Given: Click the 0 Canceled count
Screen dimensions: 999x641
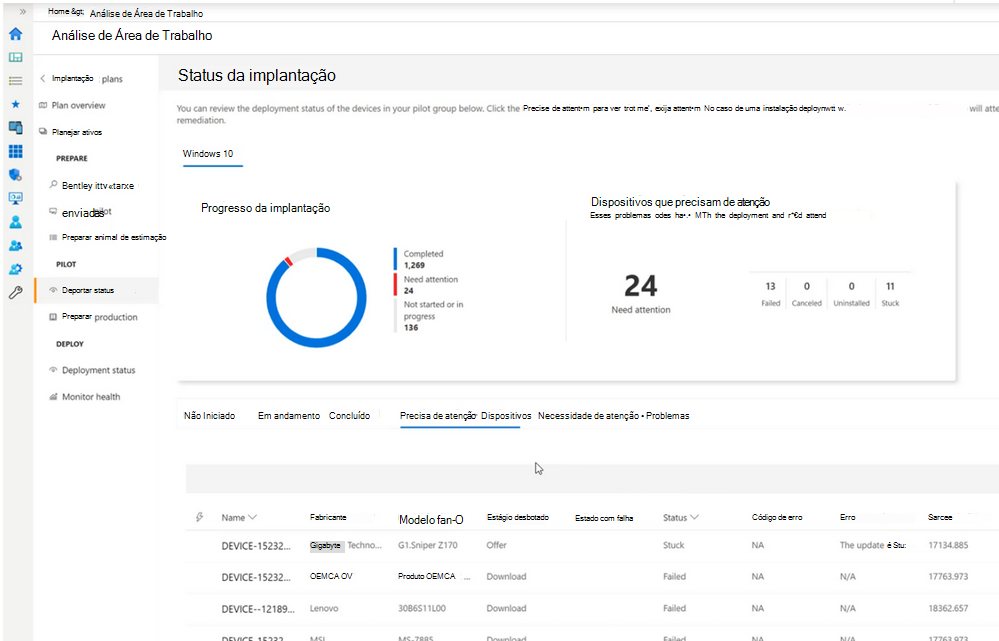Looking at the screenshot, I should [807, 286].
